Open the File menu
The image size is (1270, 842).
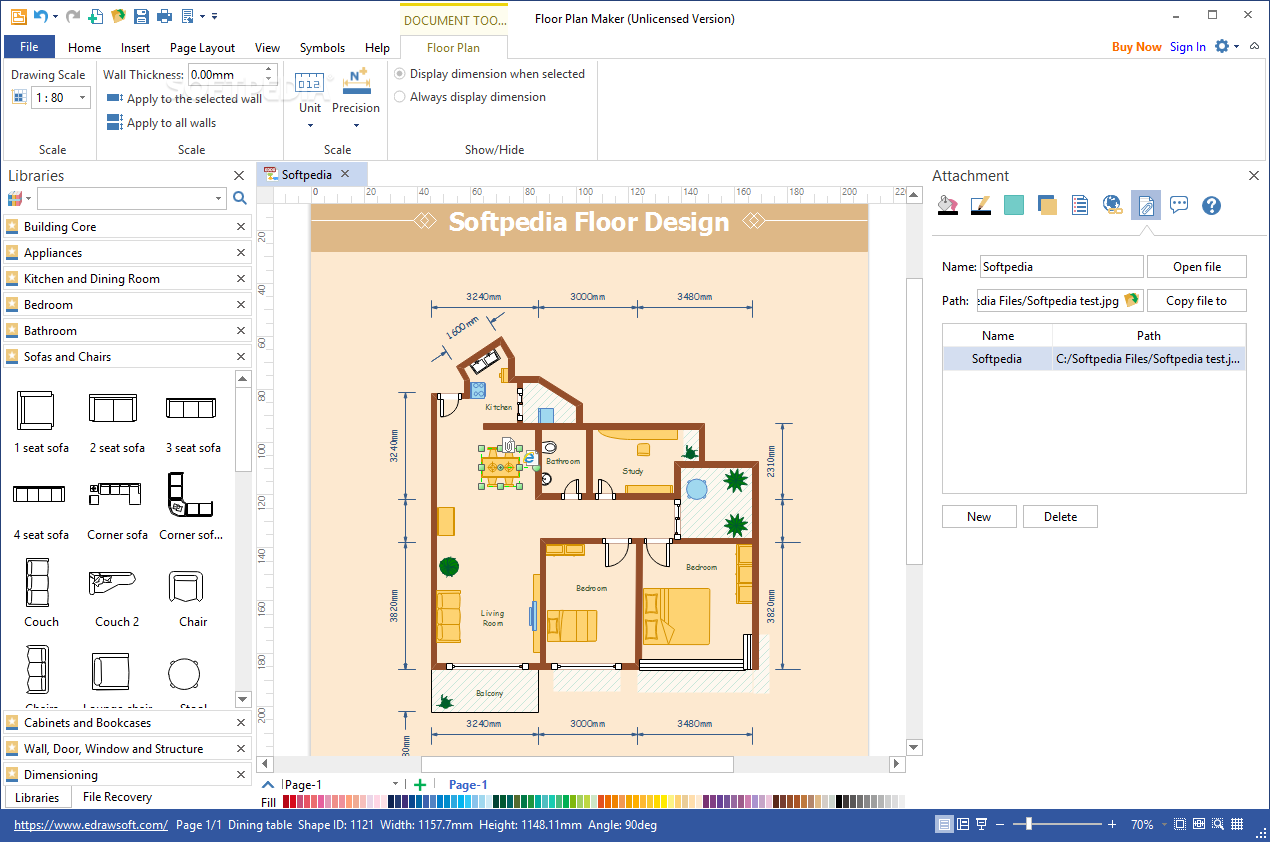[29, 47]
